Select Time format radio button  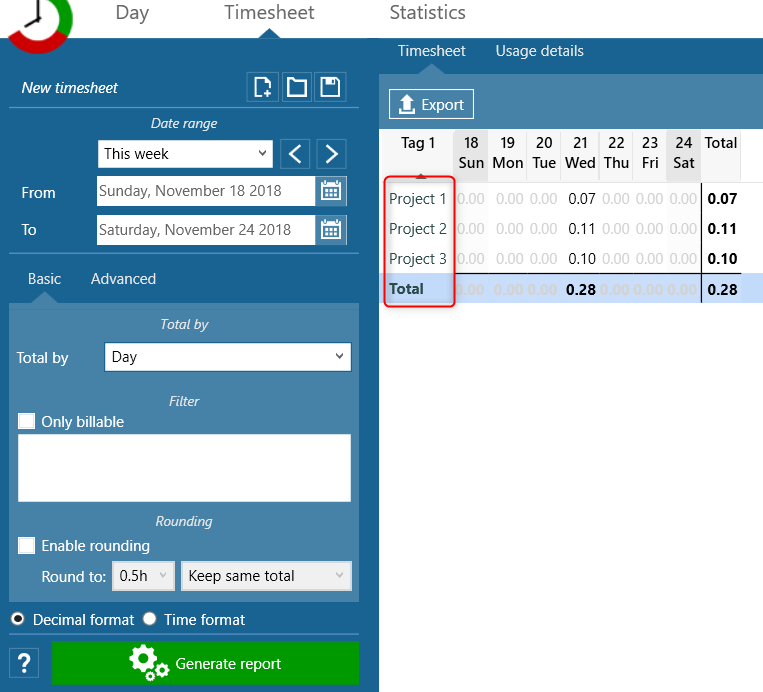tap(149, 619)
